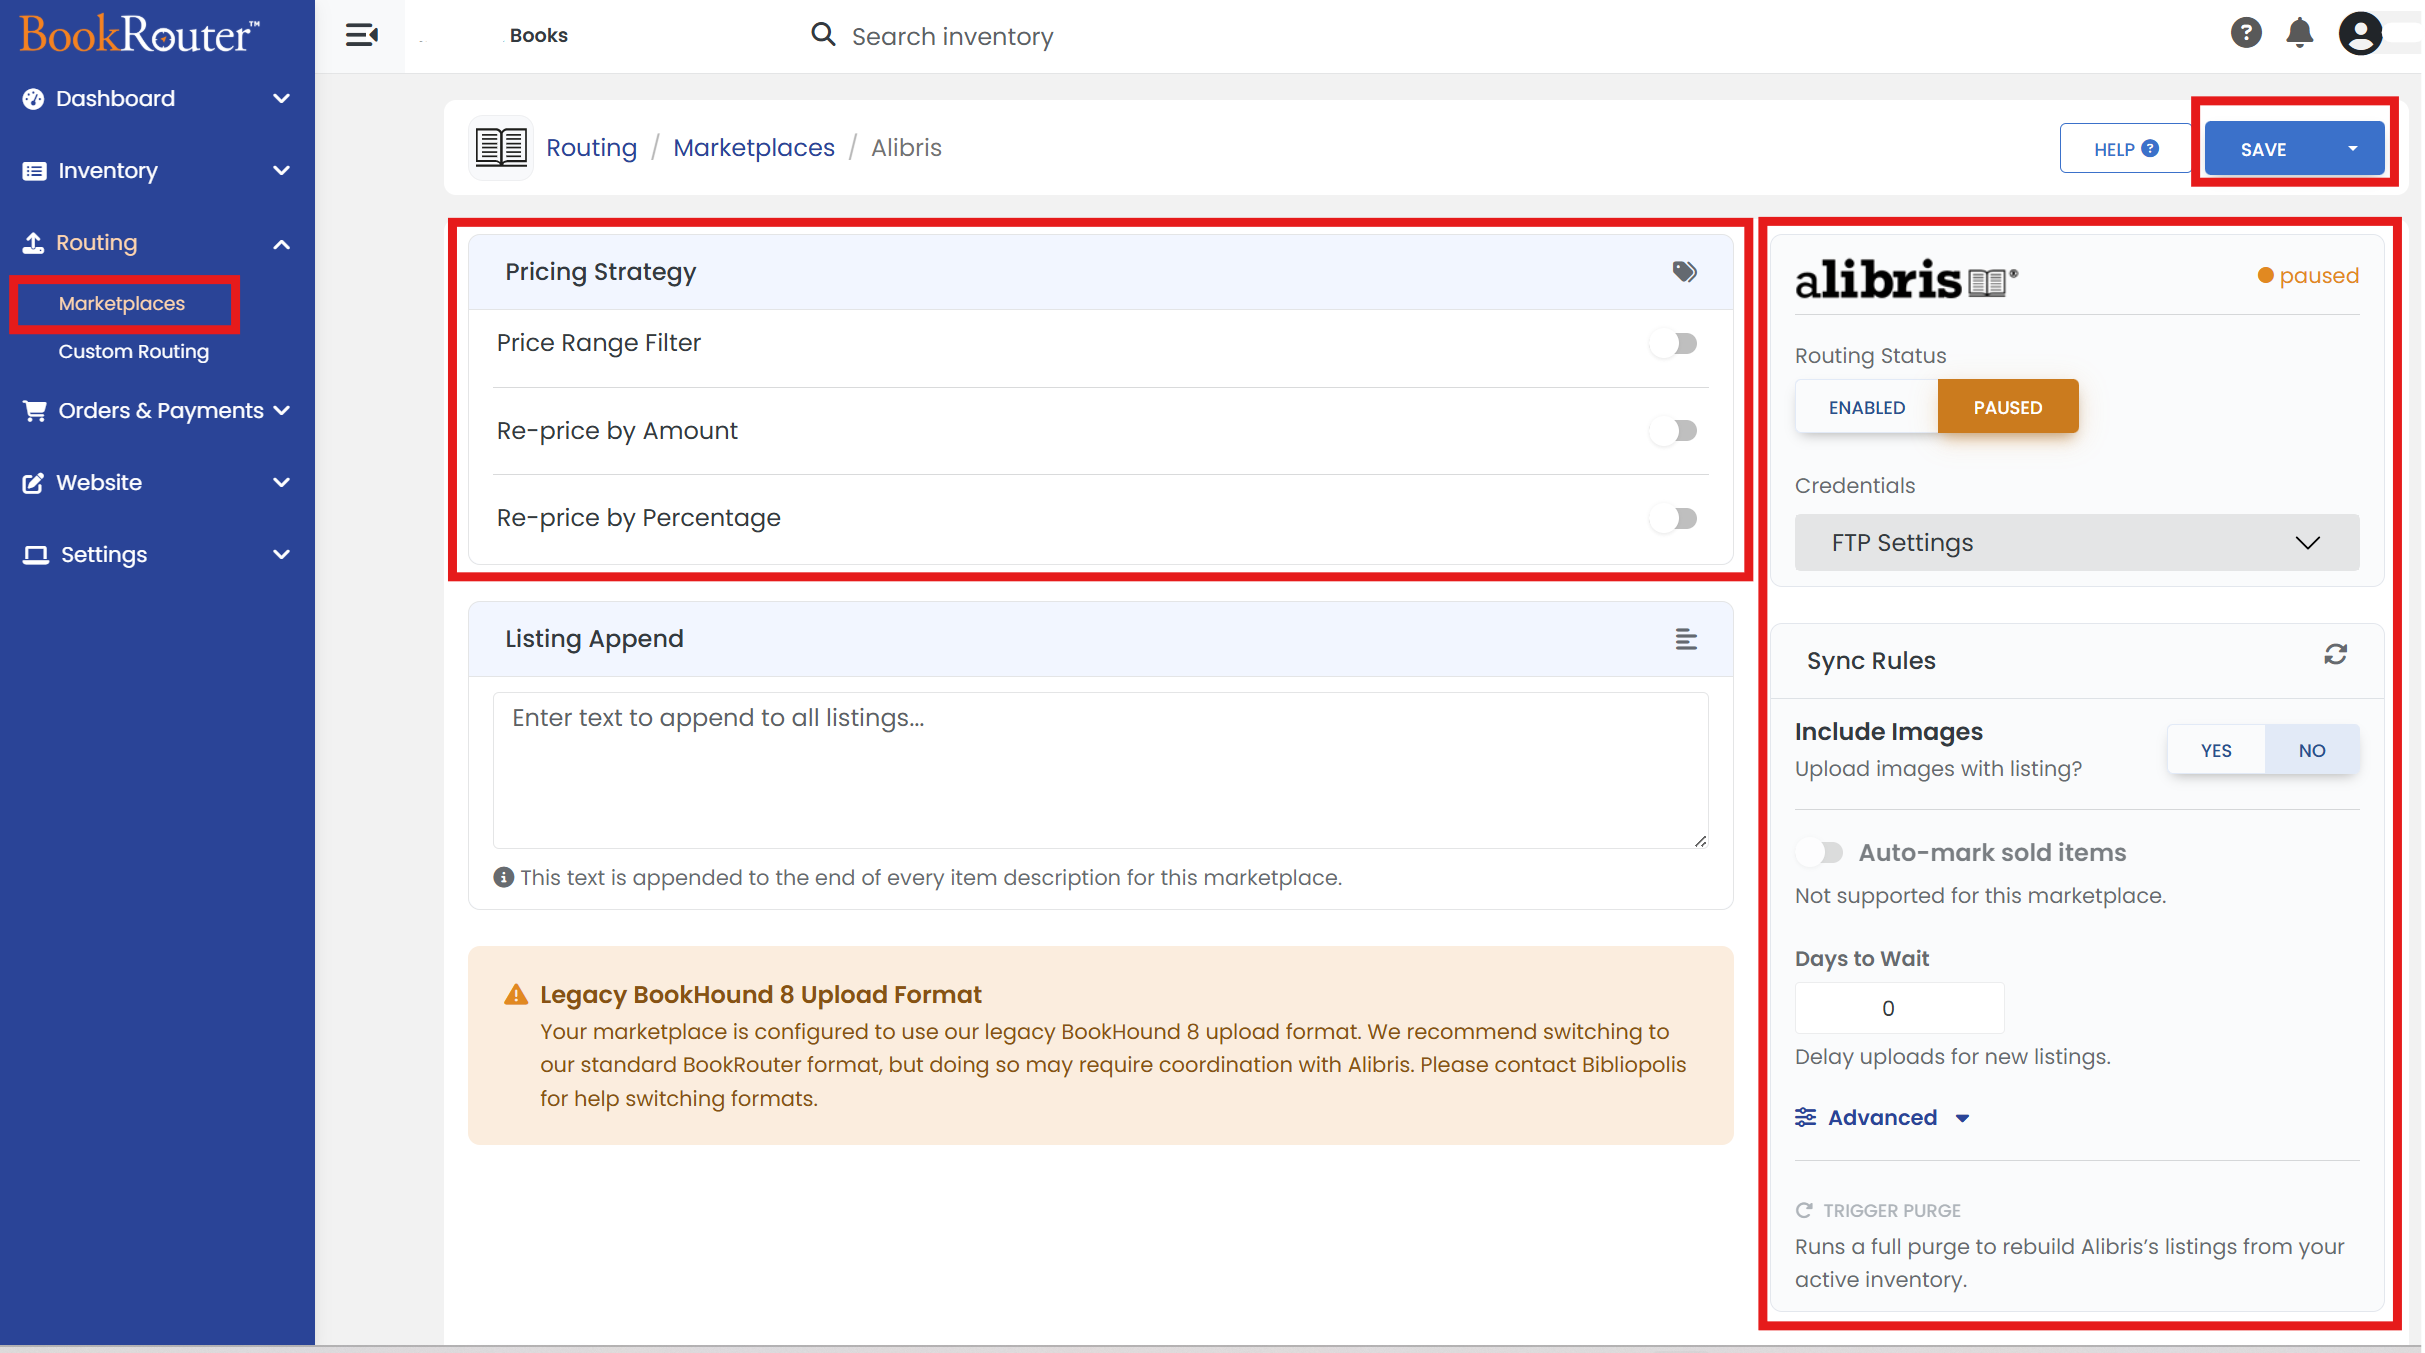This screenshot has height=1353, width=2425.
Task: Click the info icon under Listing Append
Action: 504,877
